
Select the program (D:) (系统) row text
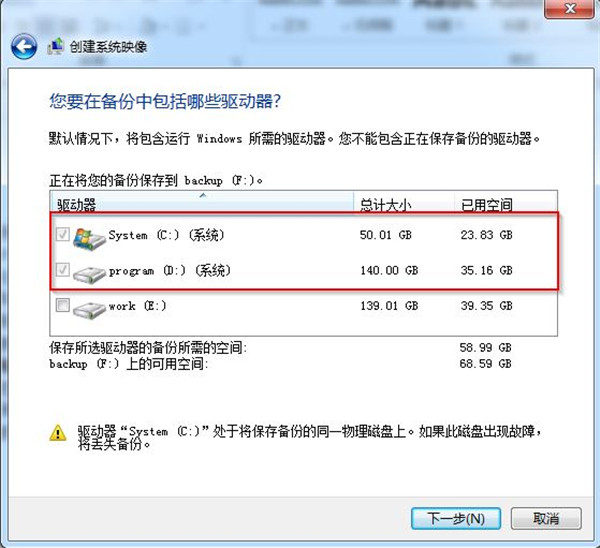170,271
